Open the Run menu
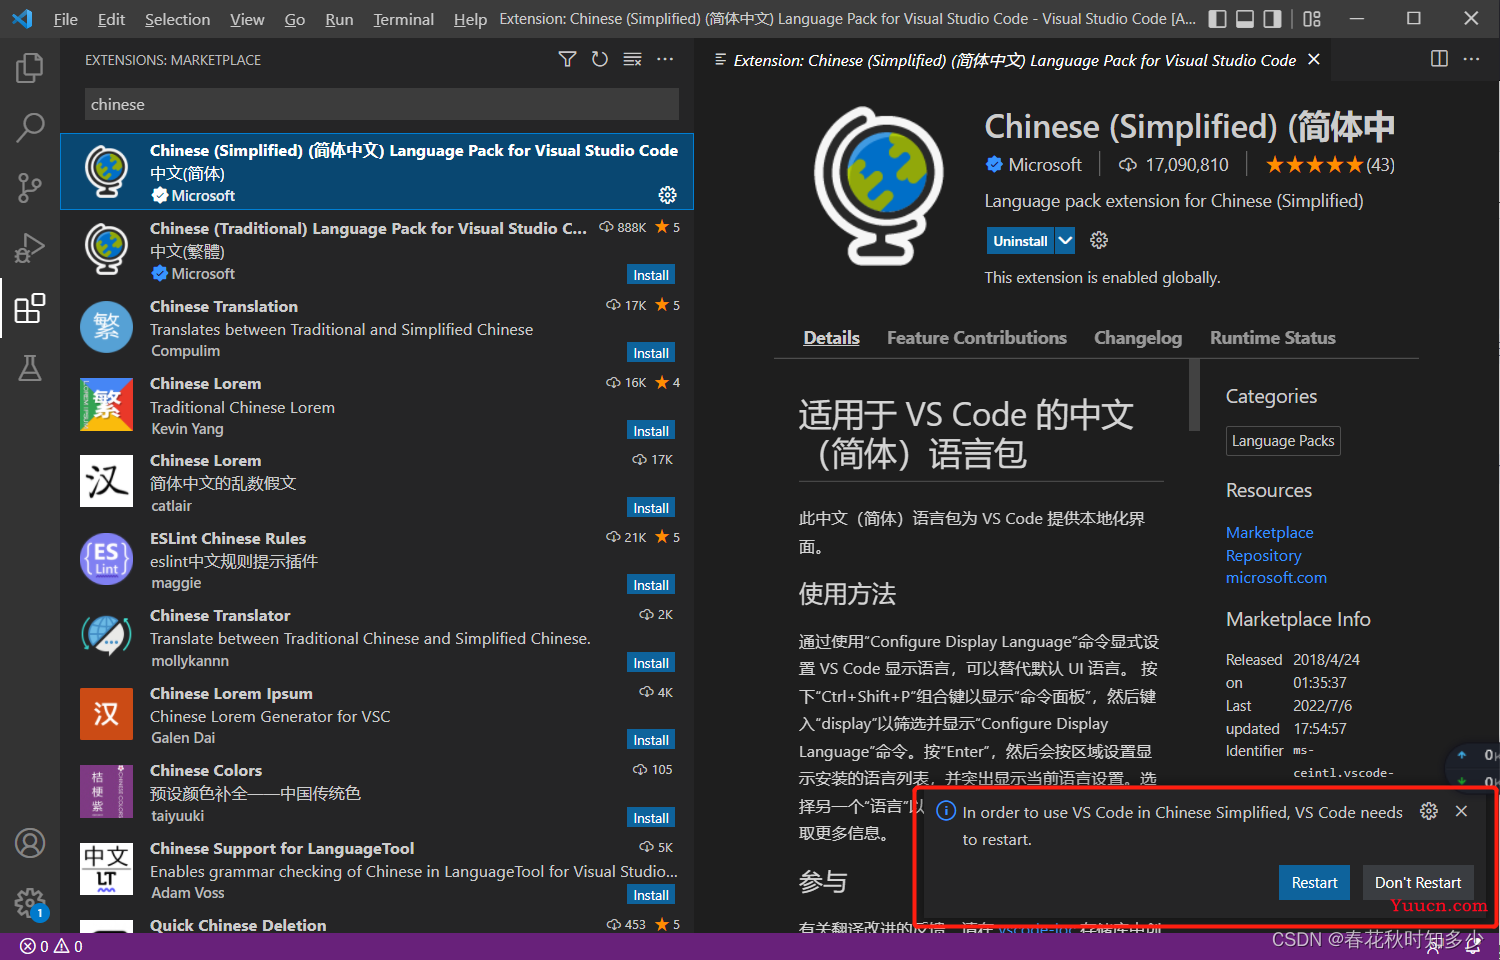 (339, 19)
